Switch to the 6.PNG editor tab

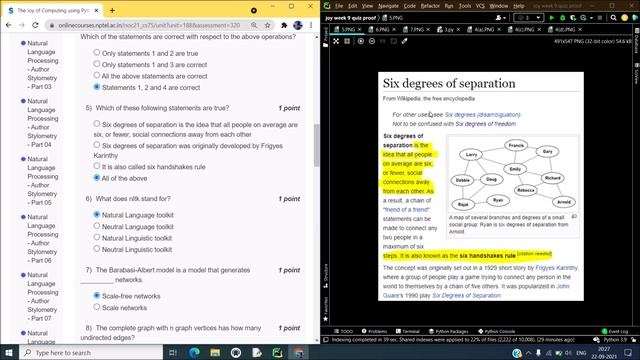click(382, 29)
